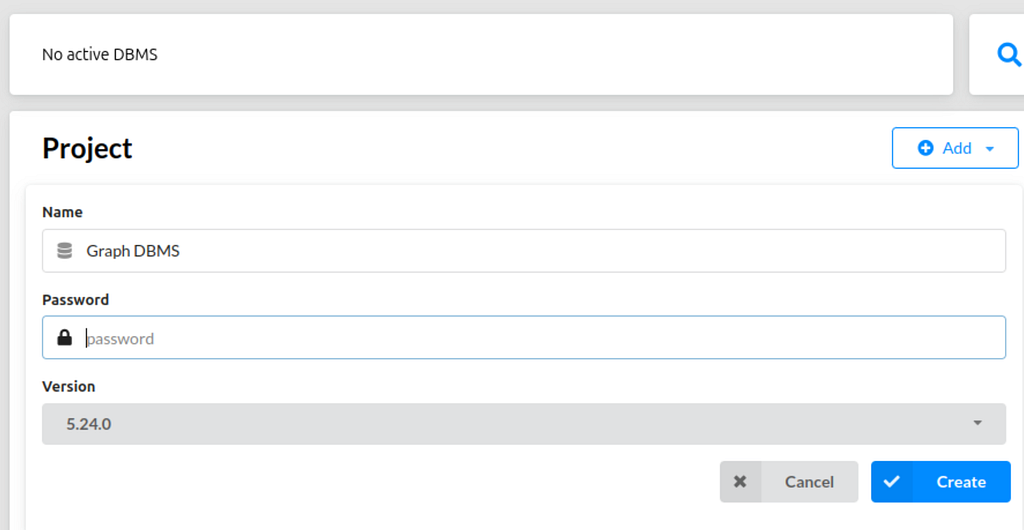
Task: Click the plus icon on Add button
Action: click(925, 148)
